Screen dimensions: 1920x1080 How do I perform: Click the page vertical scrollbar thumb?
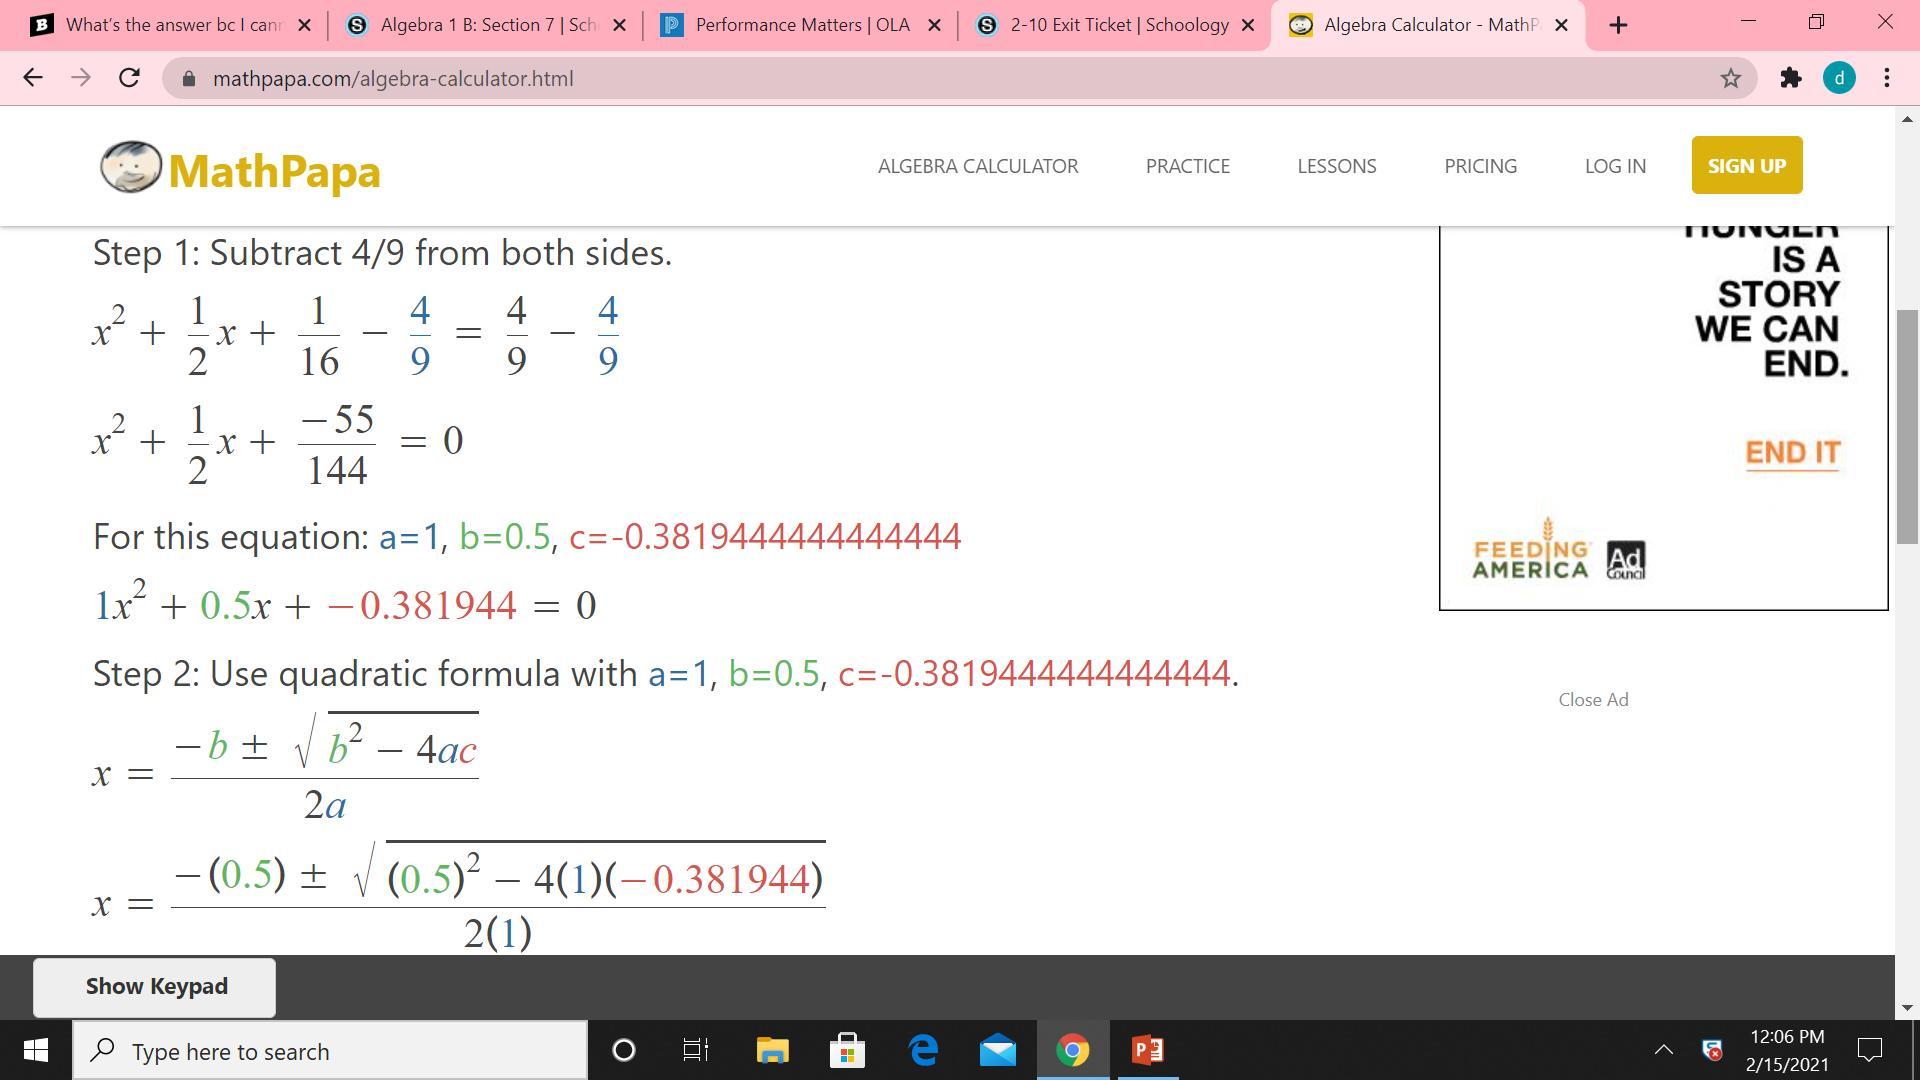(1907, 427)
